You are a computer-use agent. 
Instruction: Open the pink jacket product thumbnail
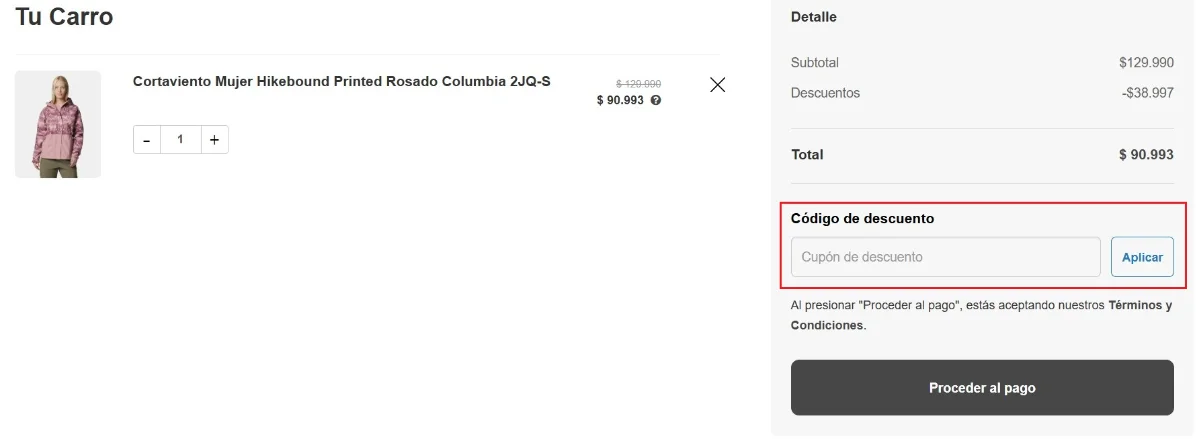coord(58,124)
